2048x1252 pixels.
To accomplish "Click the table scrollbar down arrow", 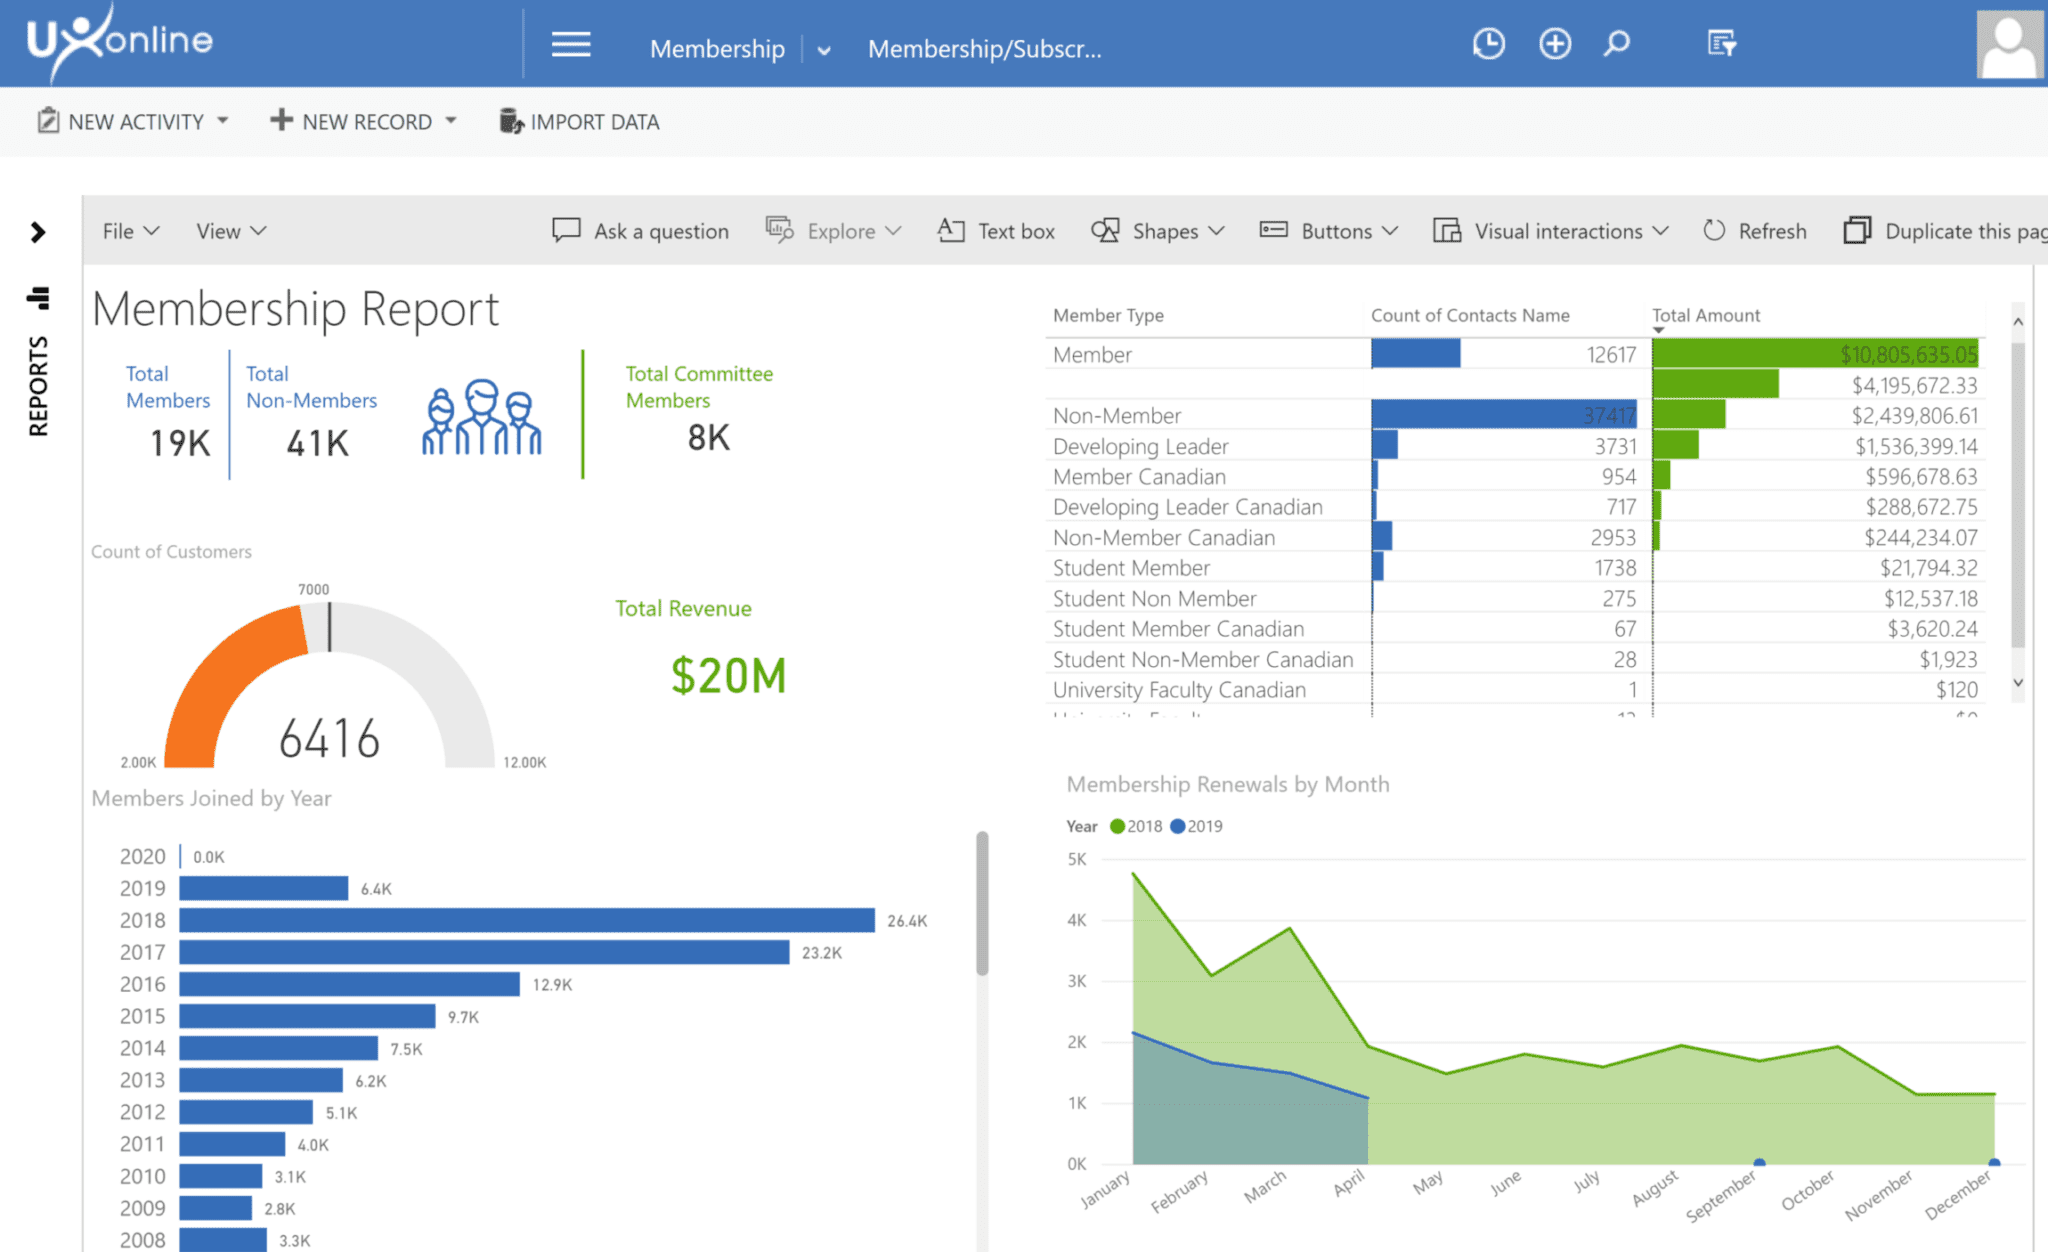I will [x=2018, y=683].
